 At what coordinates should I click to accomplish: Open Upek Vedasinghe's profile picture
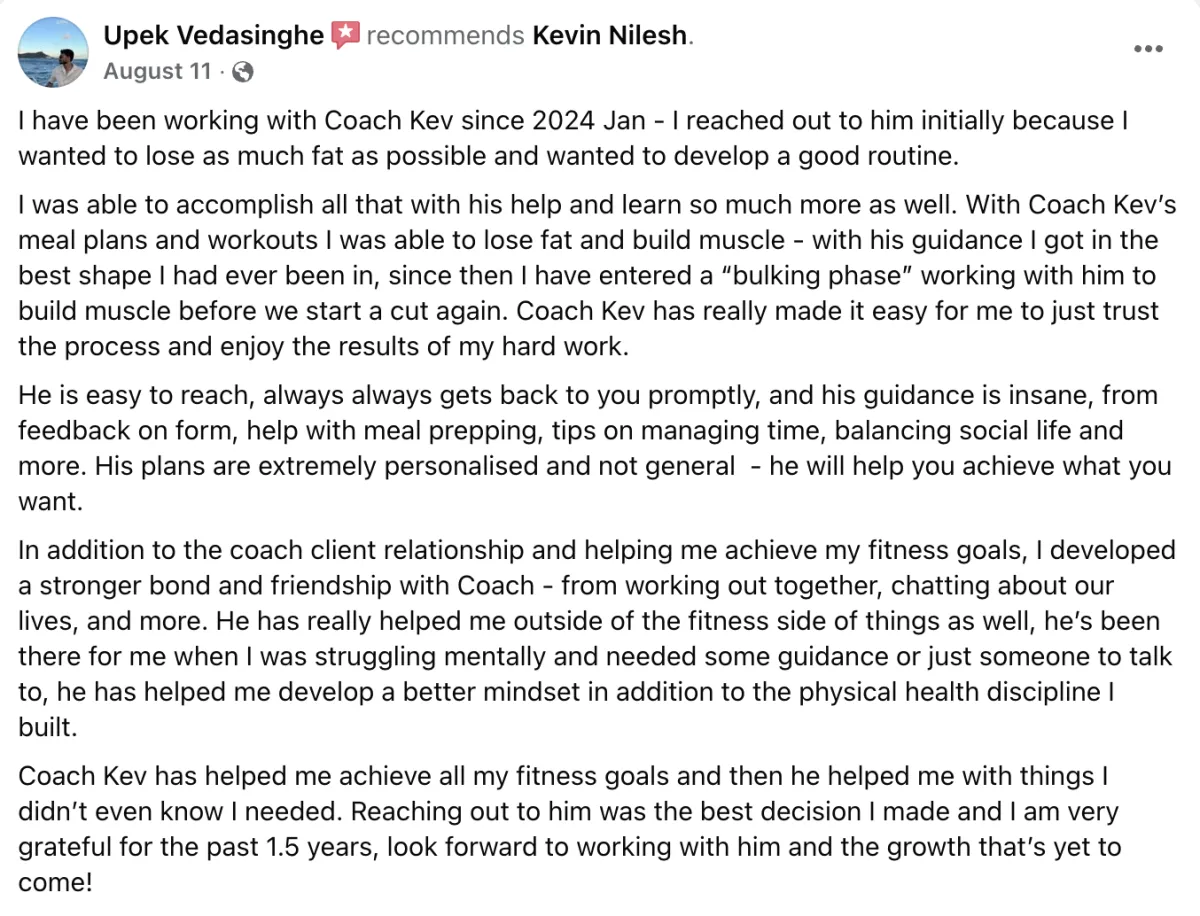coord(52,52)
